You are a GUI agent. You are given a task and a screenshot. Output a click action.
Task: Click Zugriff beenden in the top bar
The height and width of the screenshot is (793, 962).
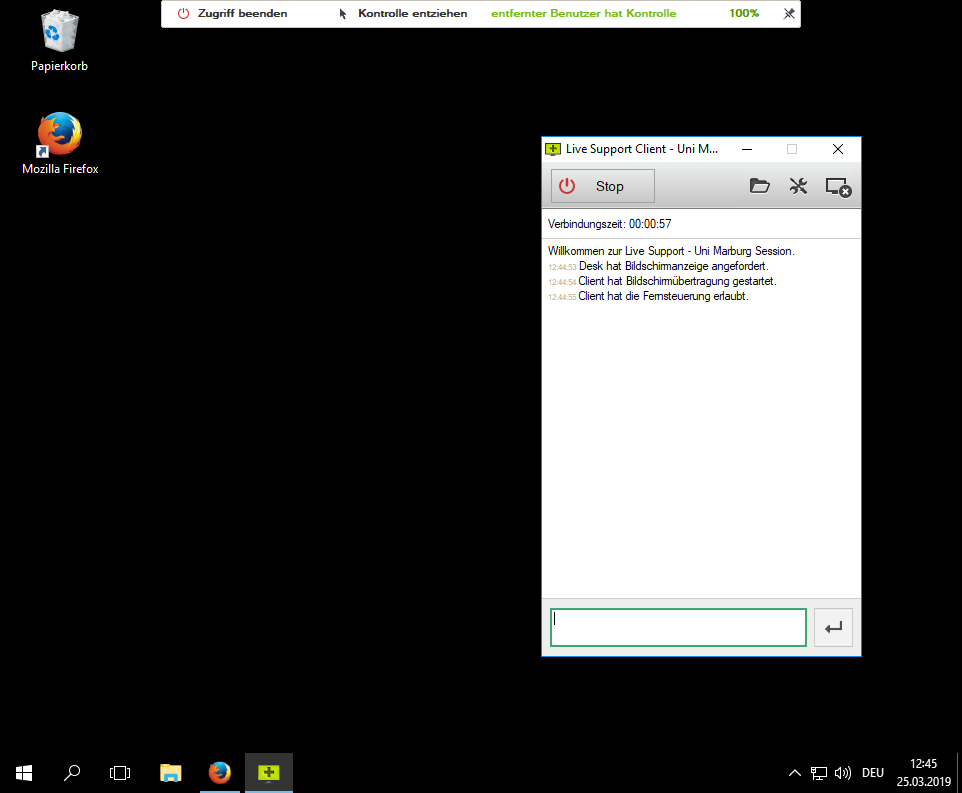(233, 13)
